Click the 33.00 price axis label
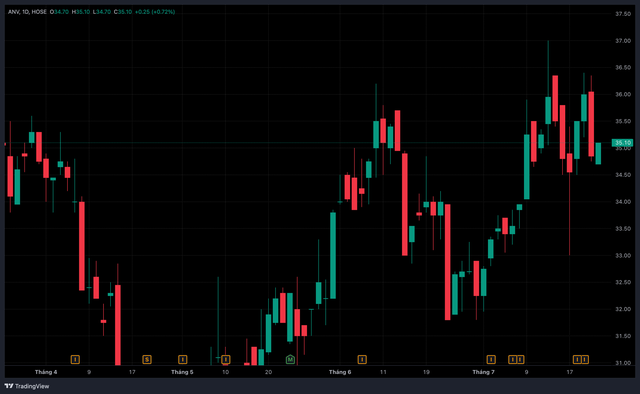640x394 pixels. pyautogui.click(x=623, y=256)
